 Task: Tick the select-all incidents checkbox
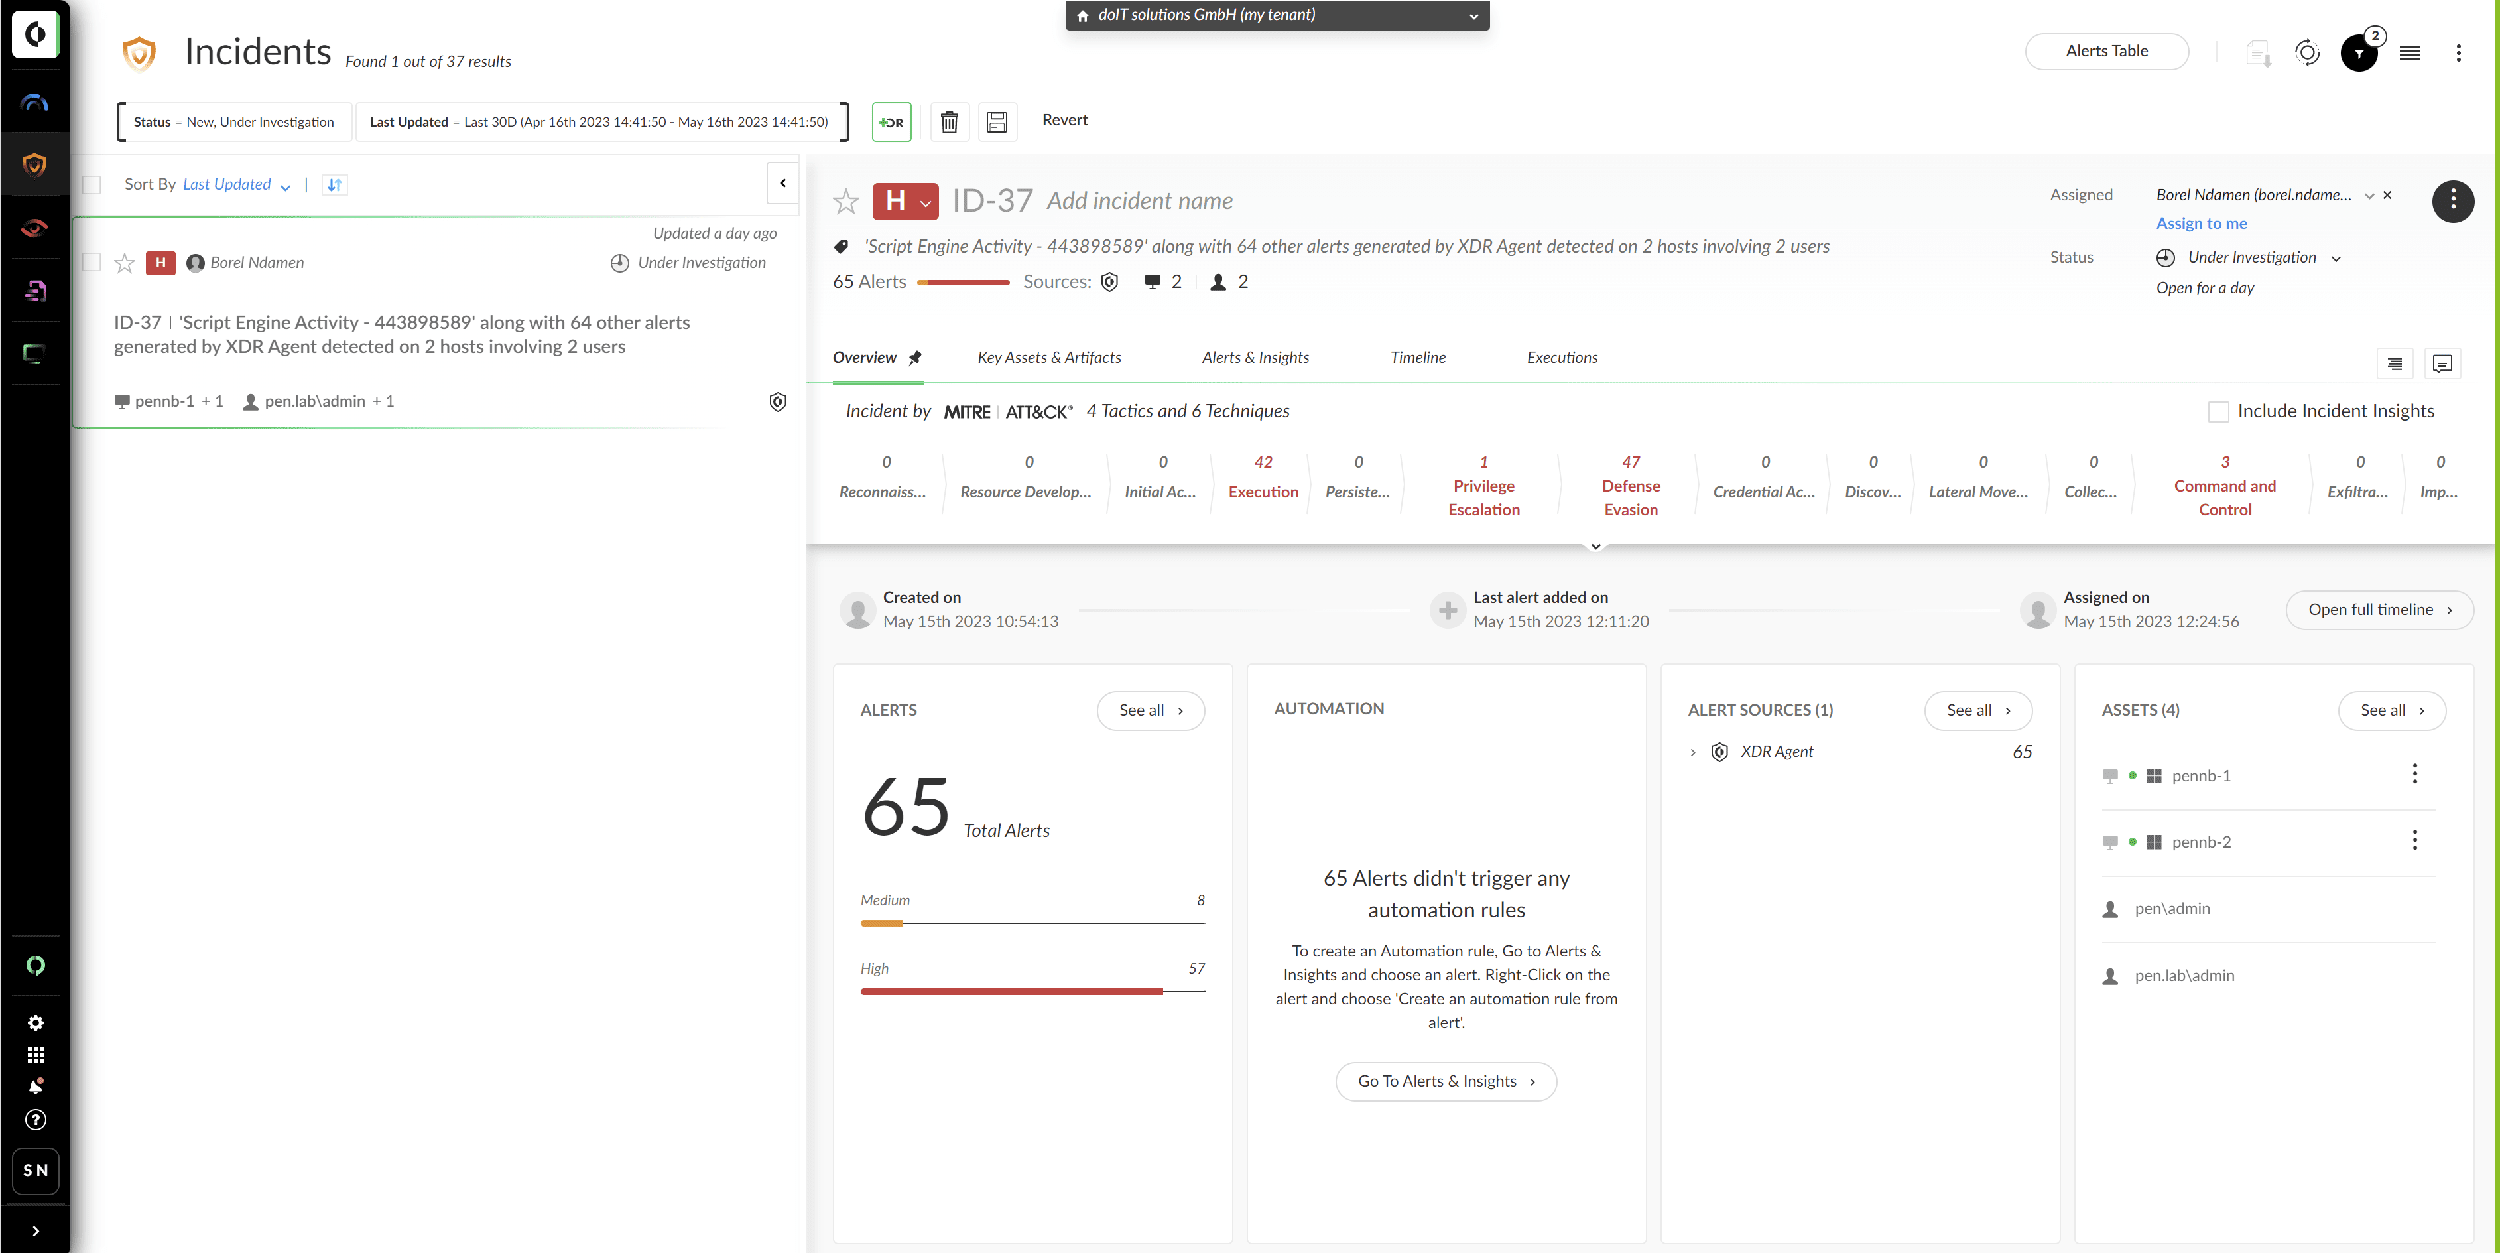(92, 185)
